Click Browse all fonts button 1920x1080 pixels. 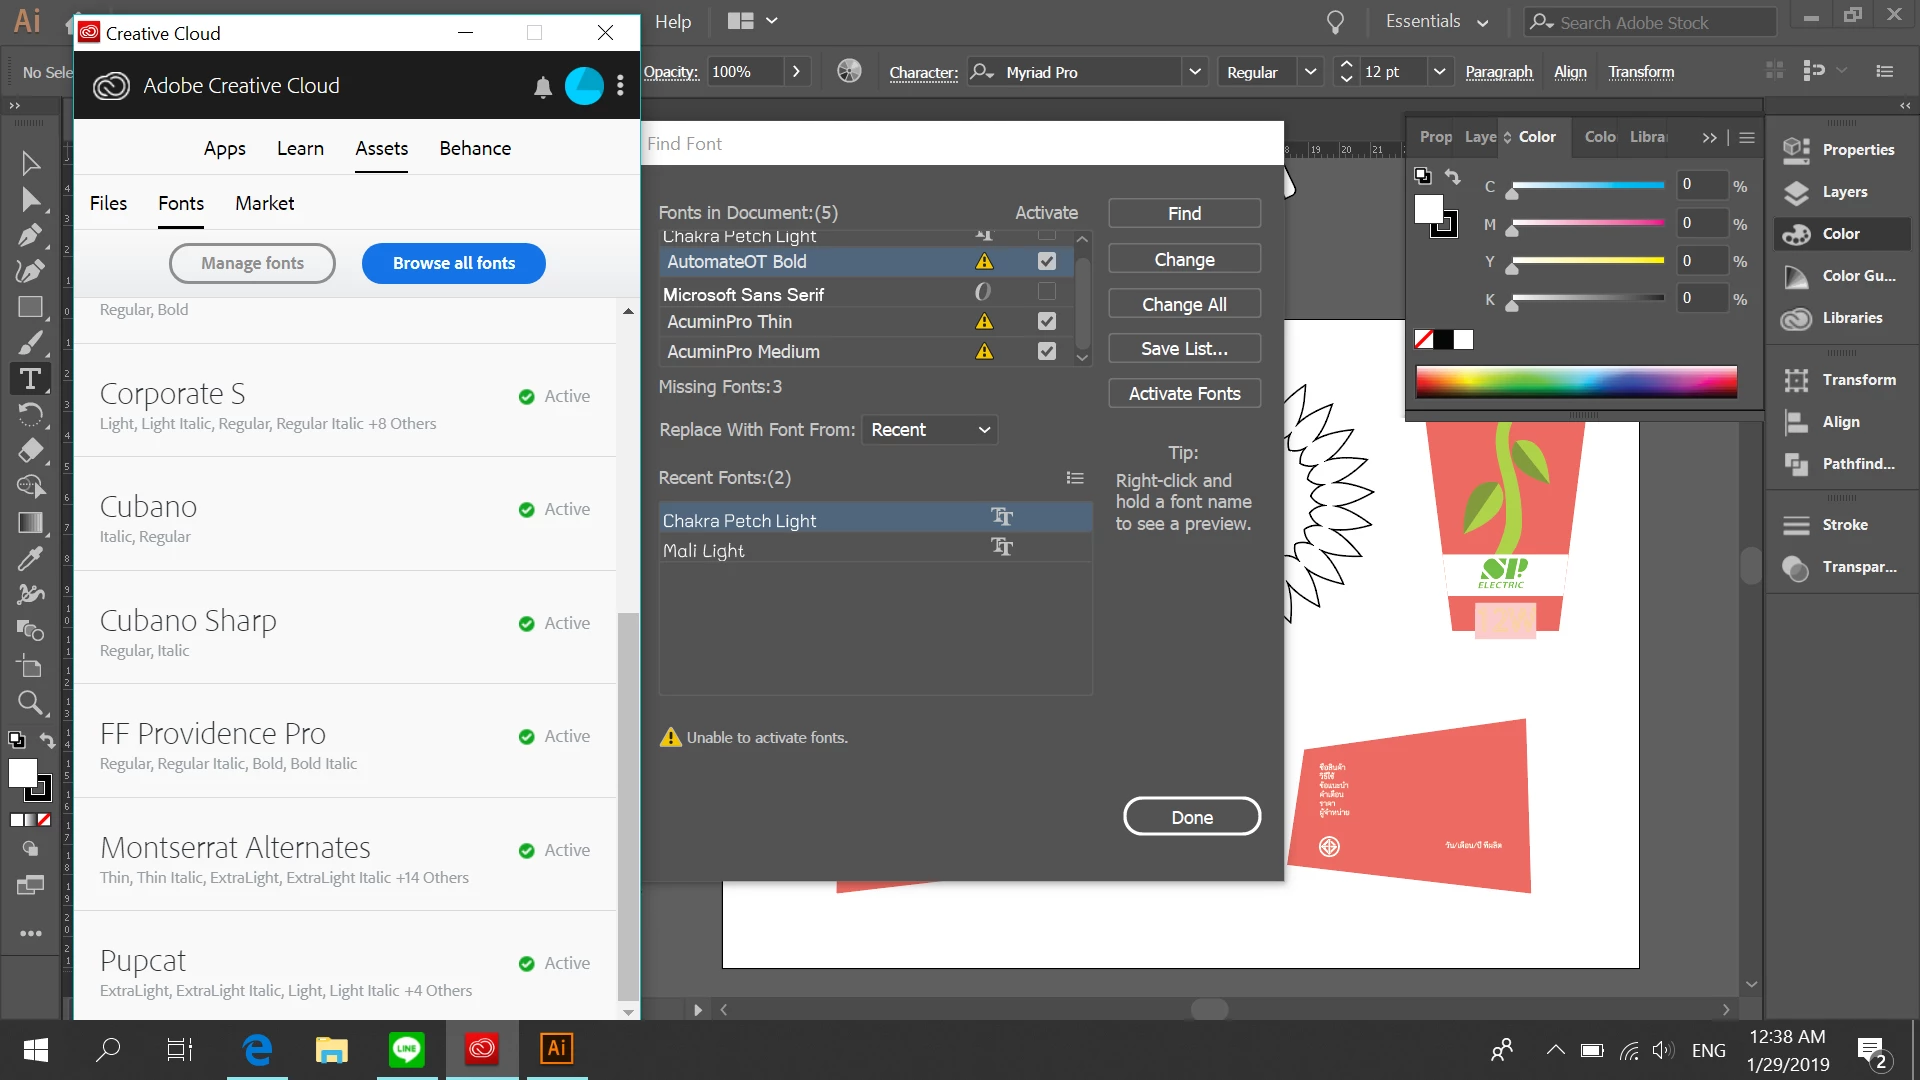point(453,264)
